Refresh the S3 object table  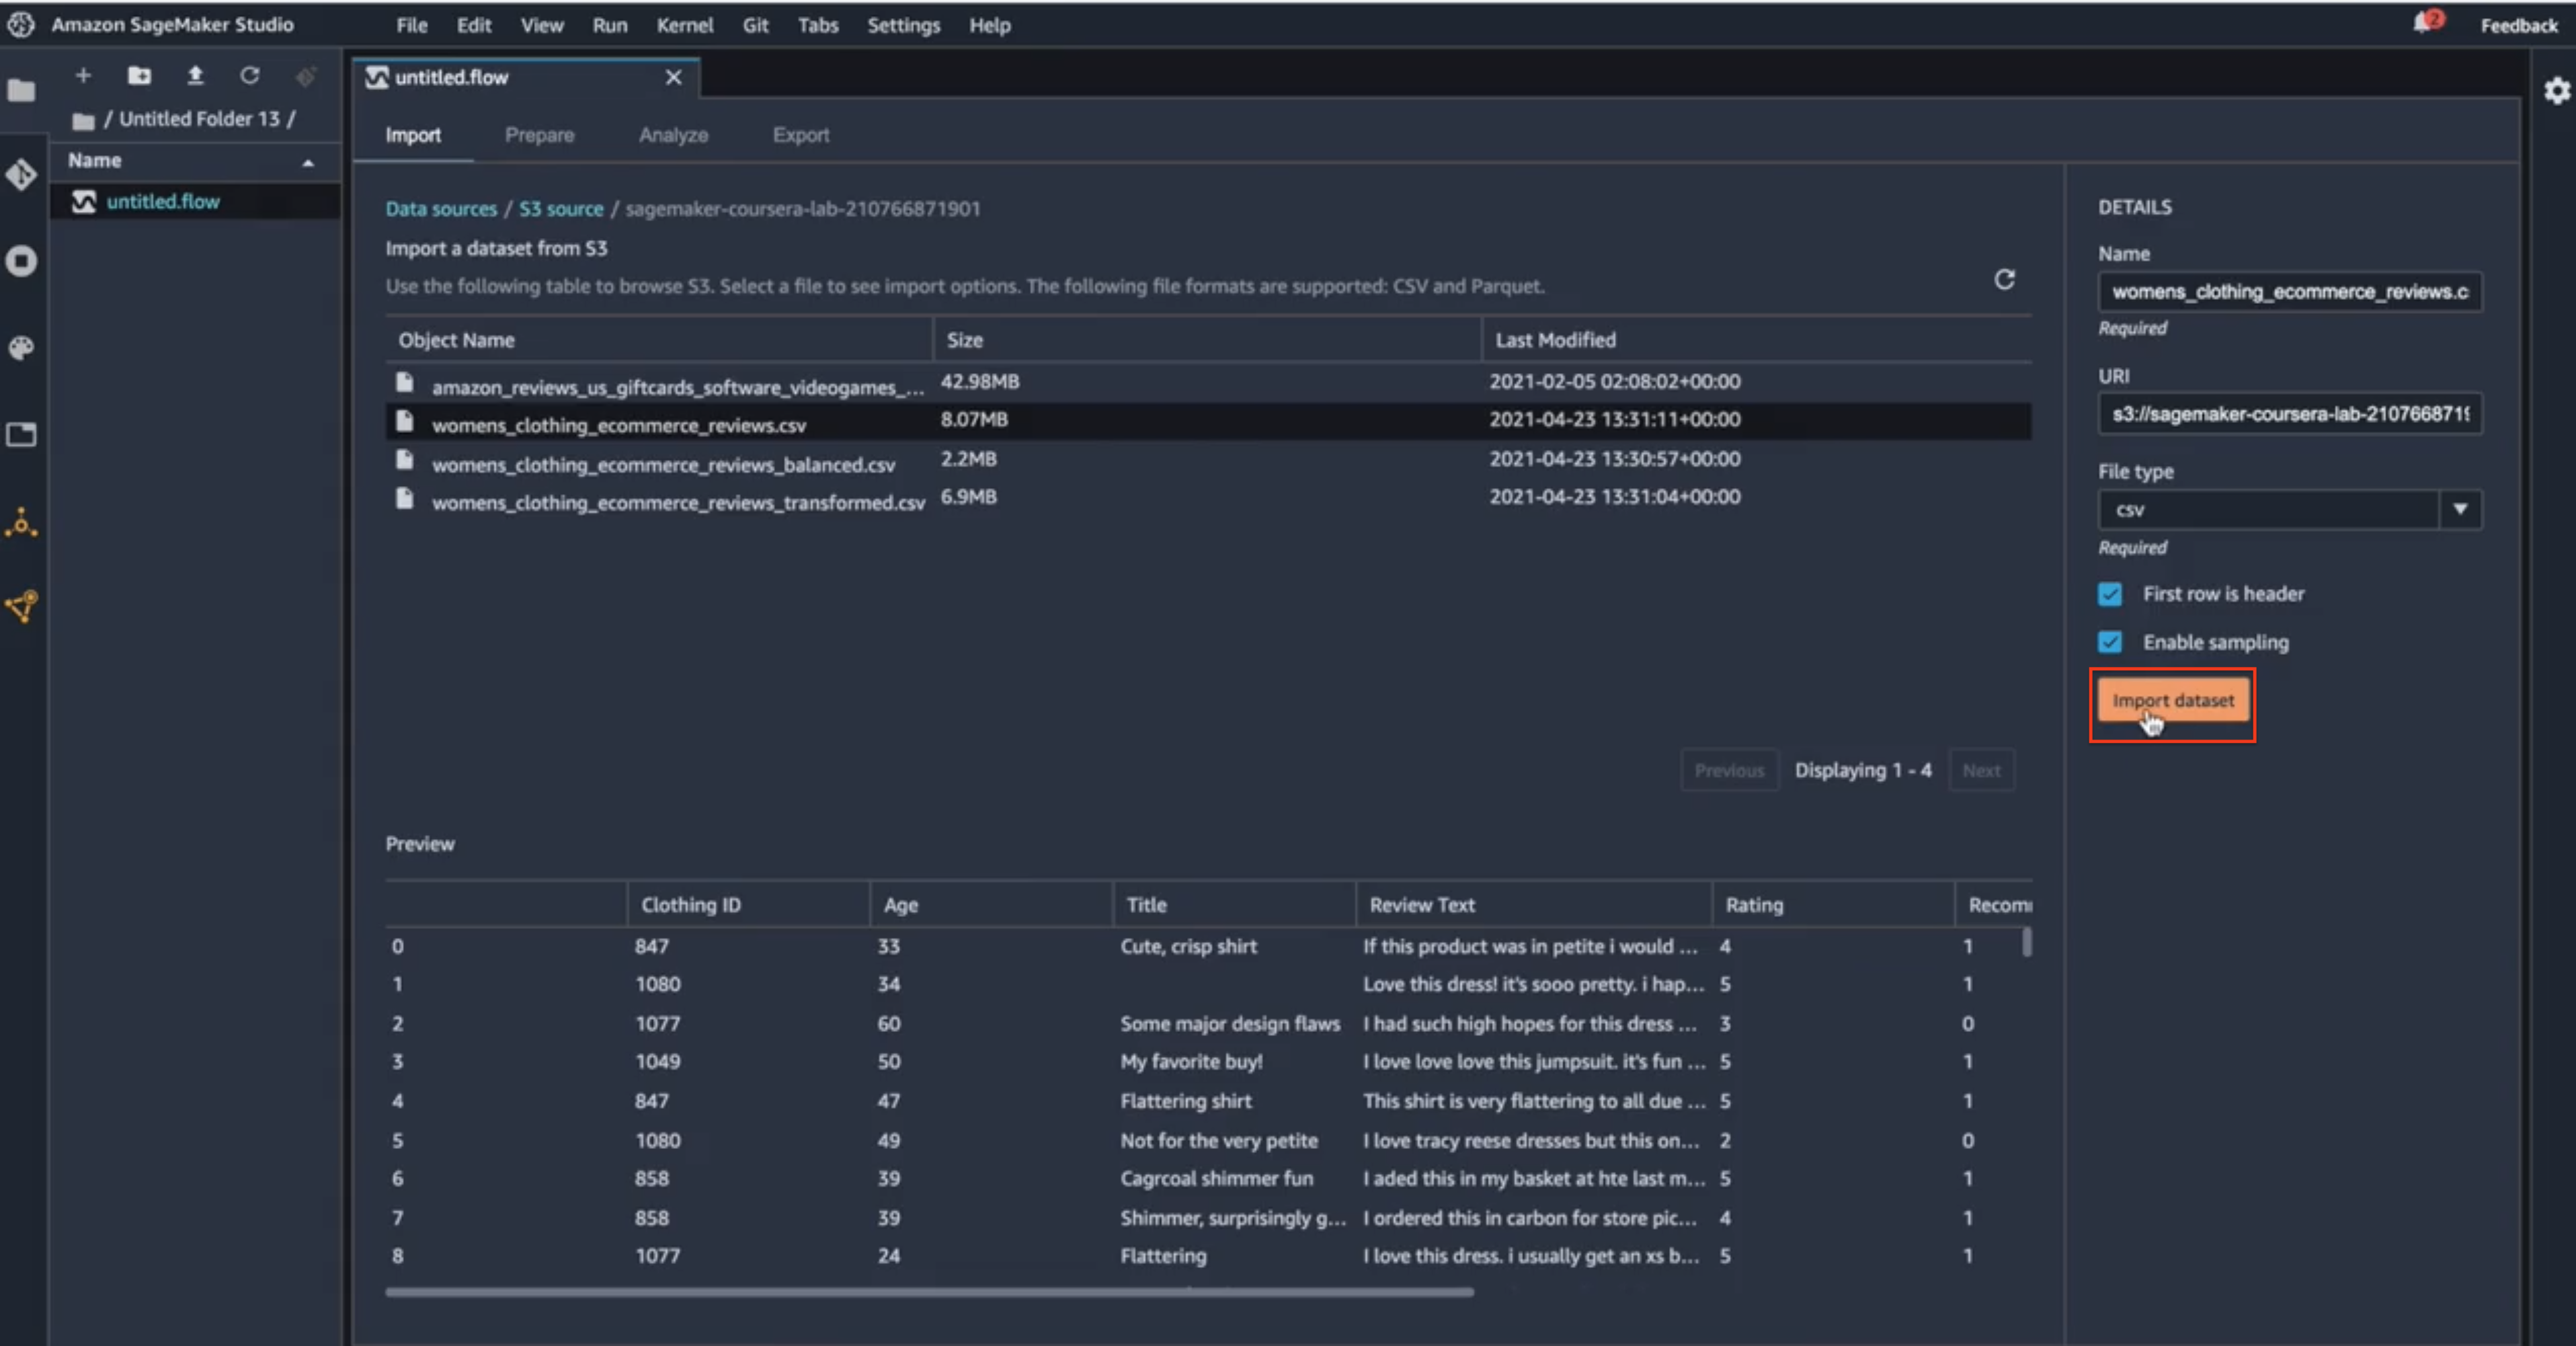click(2004, 279)
